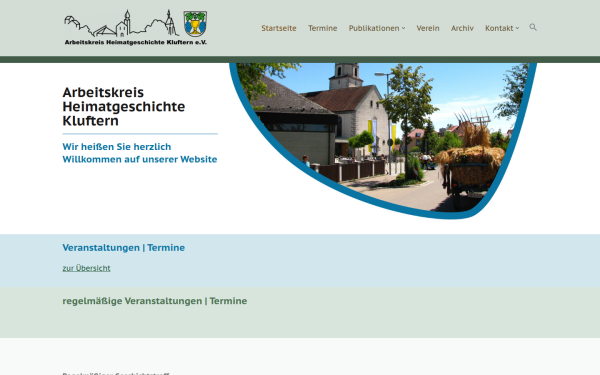Open the Kontakt menu item
This screenshot has height=375, width=600.
(499, 28)
